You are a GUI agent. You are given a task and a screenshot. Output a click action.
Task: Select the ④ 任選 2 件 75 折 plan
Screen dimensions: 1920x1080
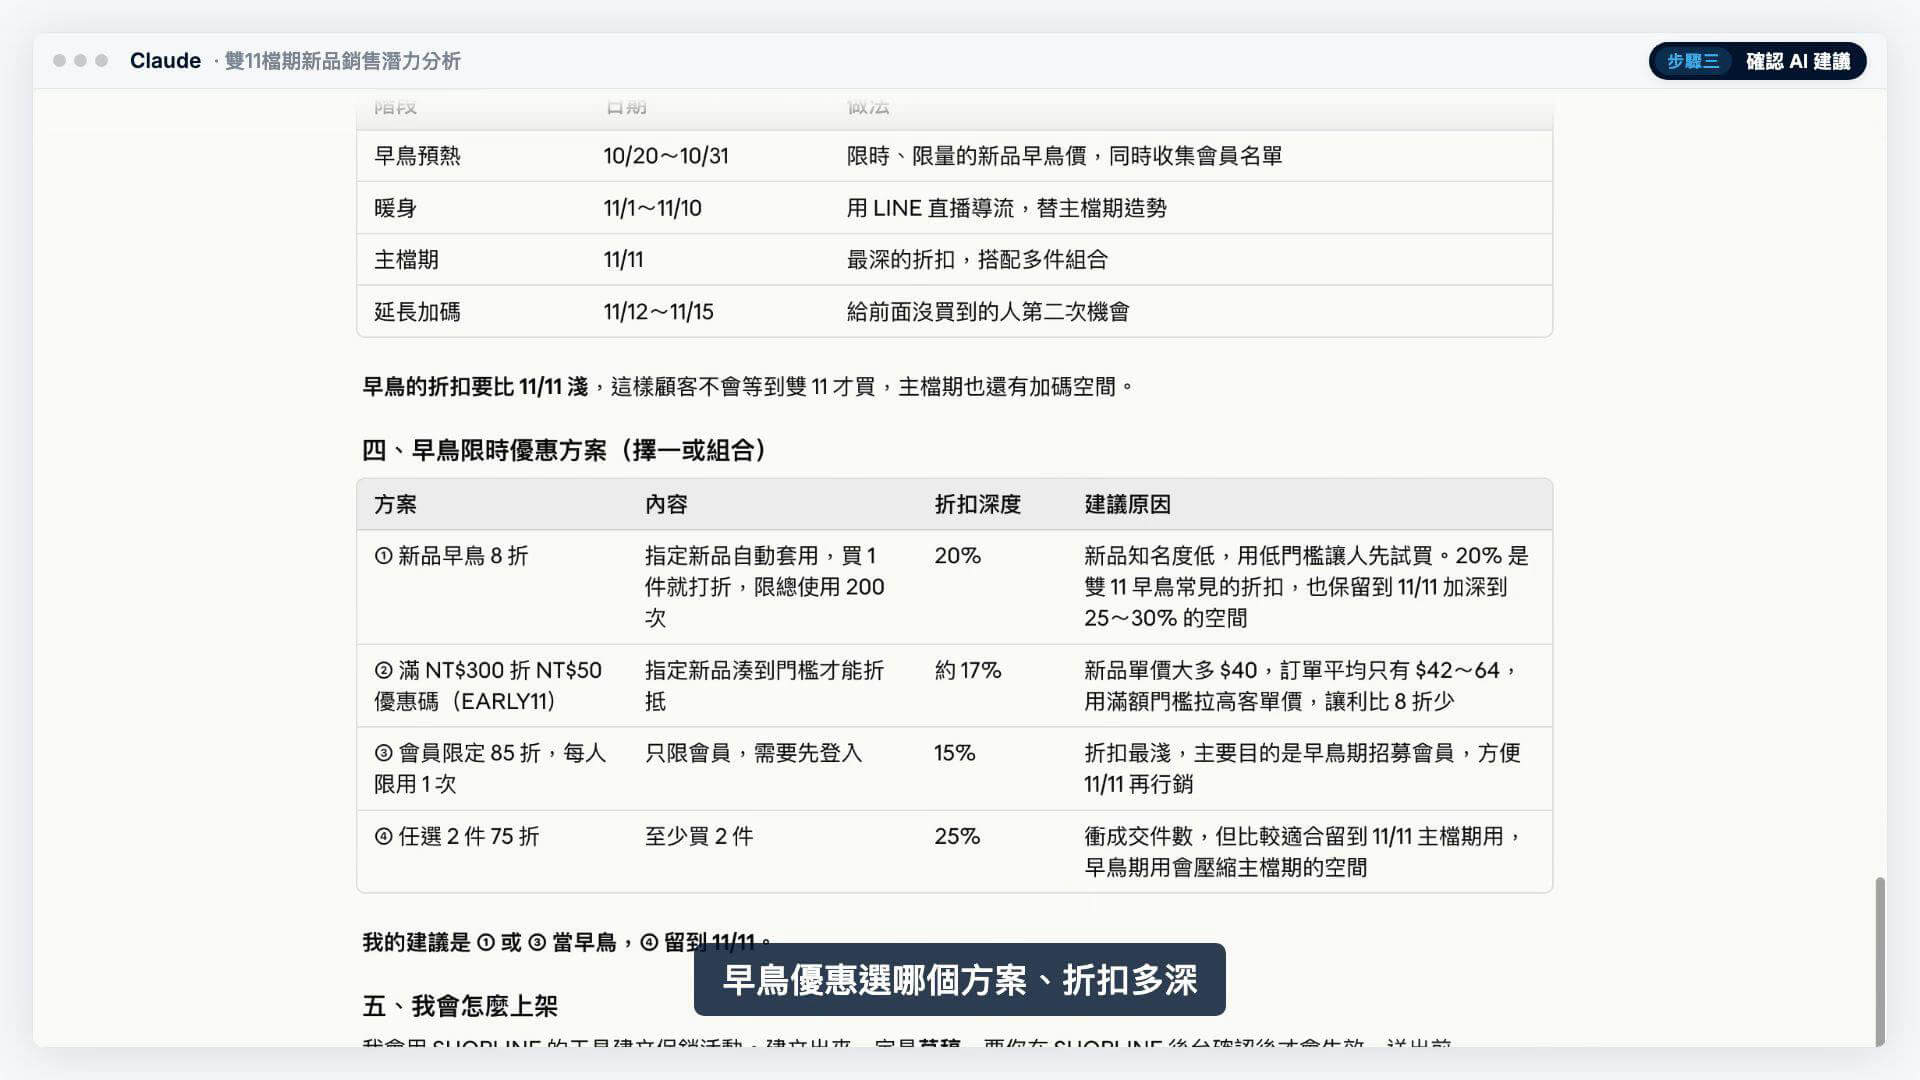[456, 836]
